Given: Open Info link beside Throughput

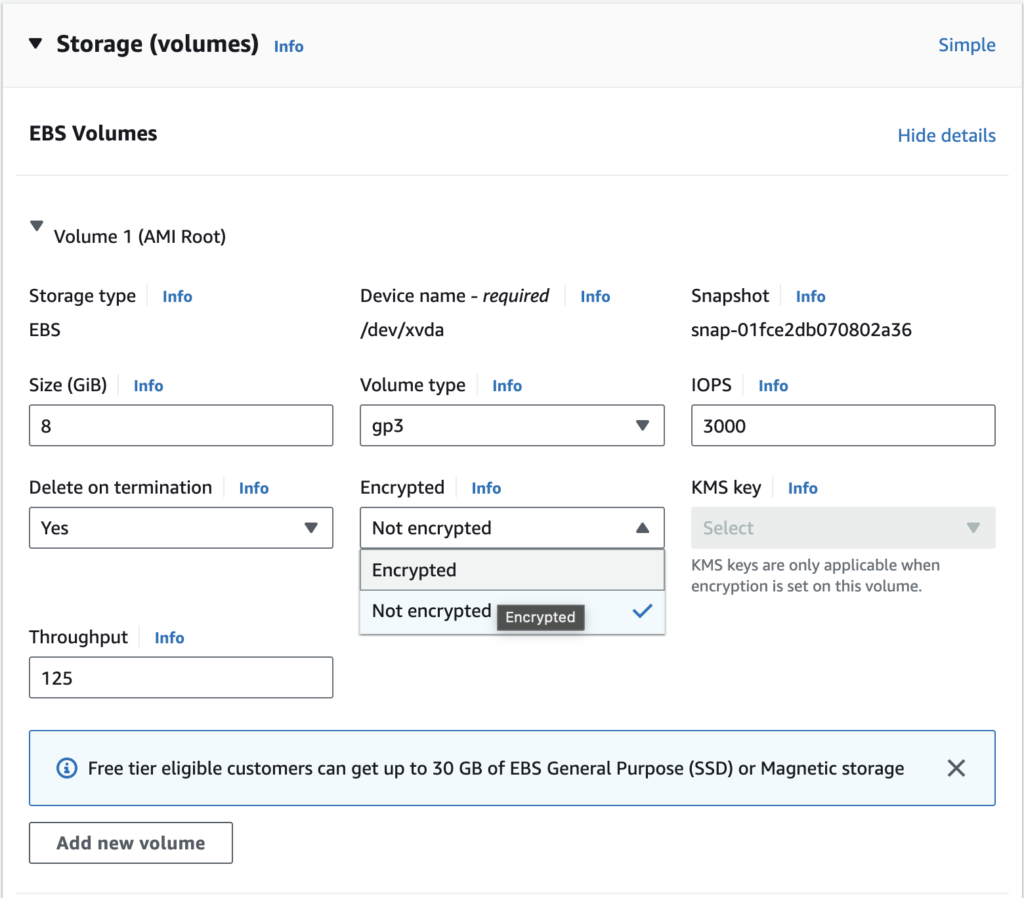Looking at the screenshot, I should coord(169,638).
